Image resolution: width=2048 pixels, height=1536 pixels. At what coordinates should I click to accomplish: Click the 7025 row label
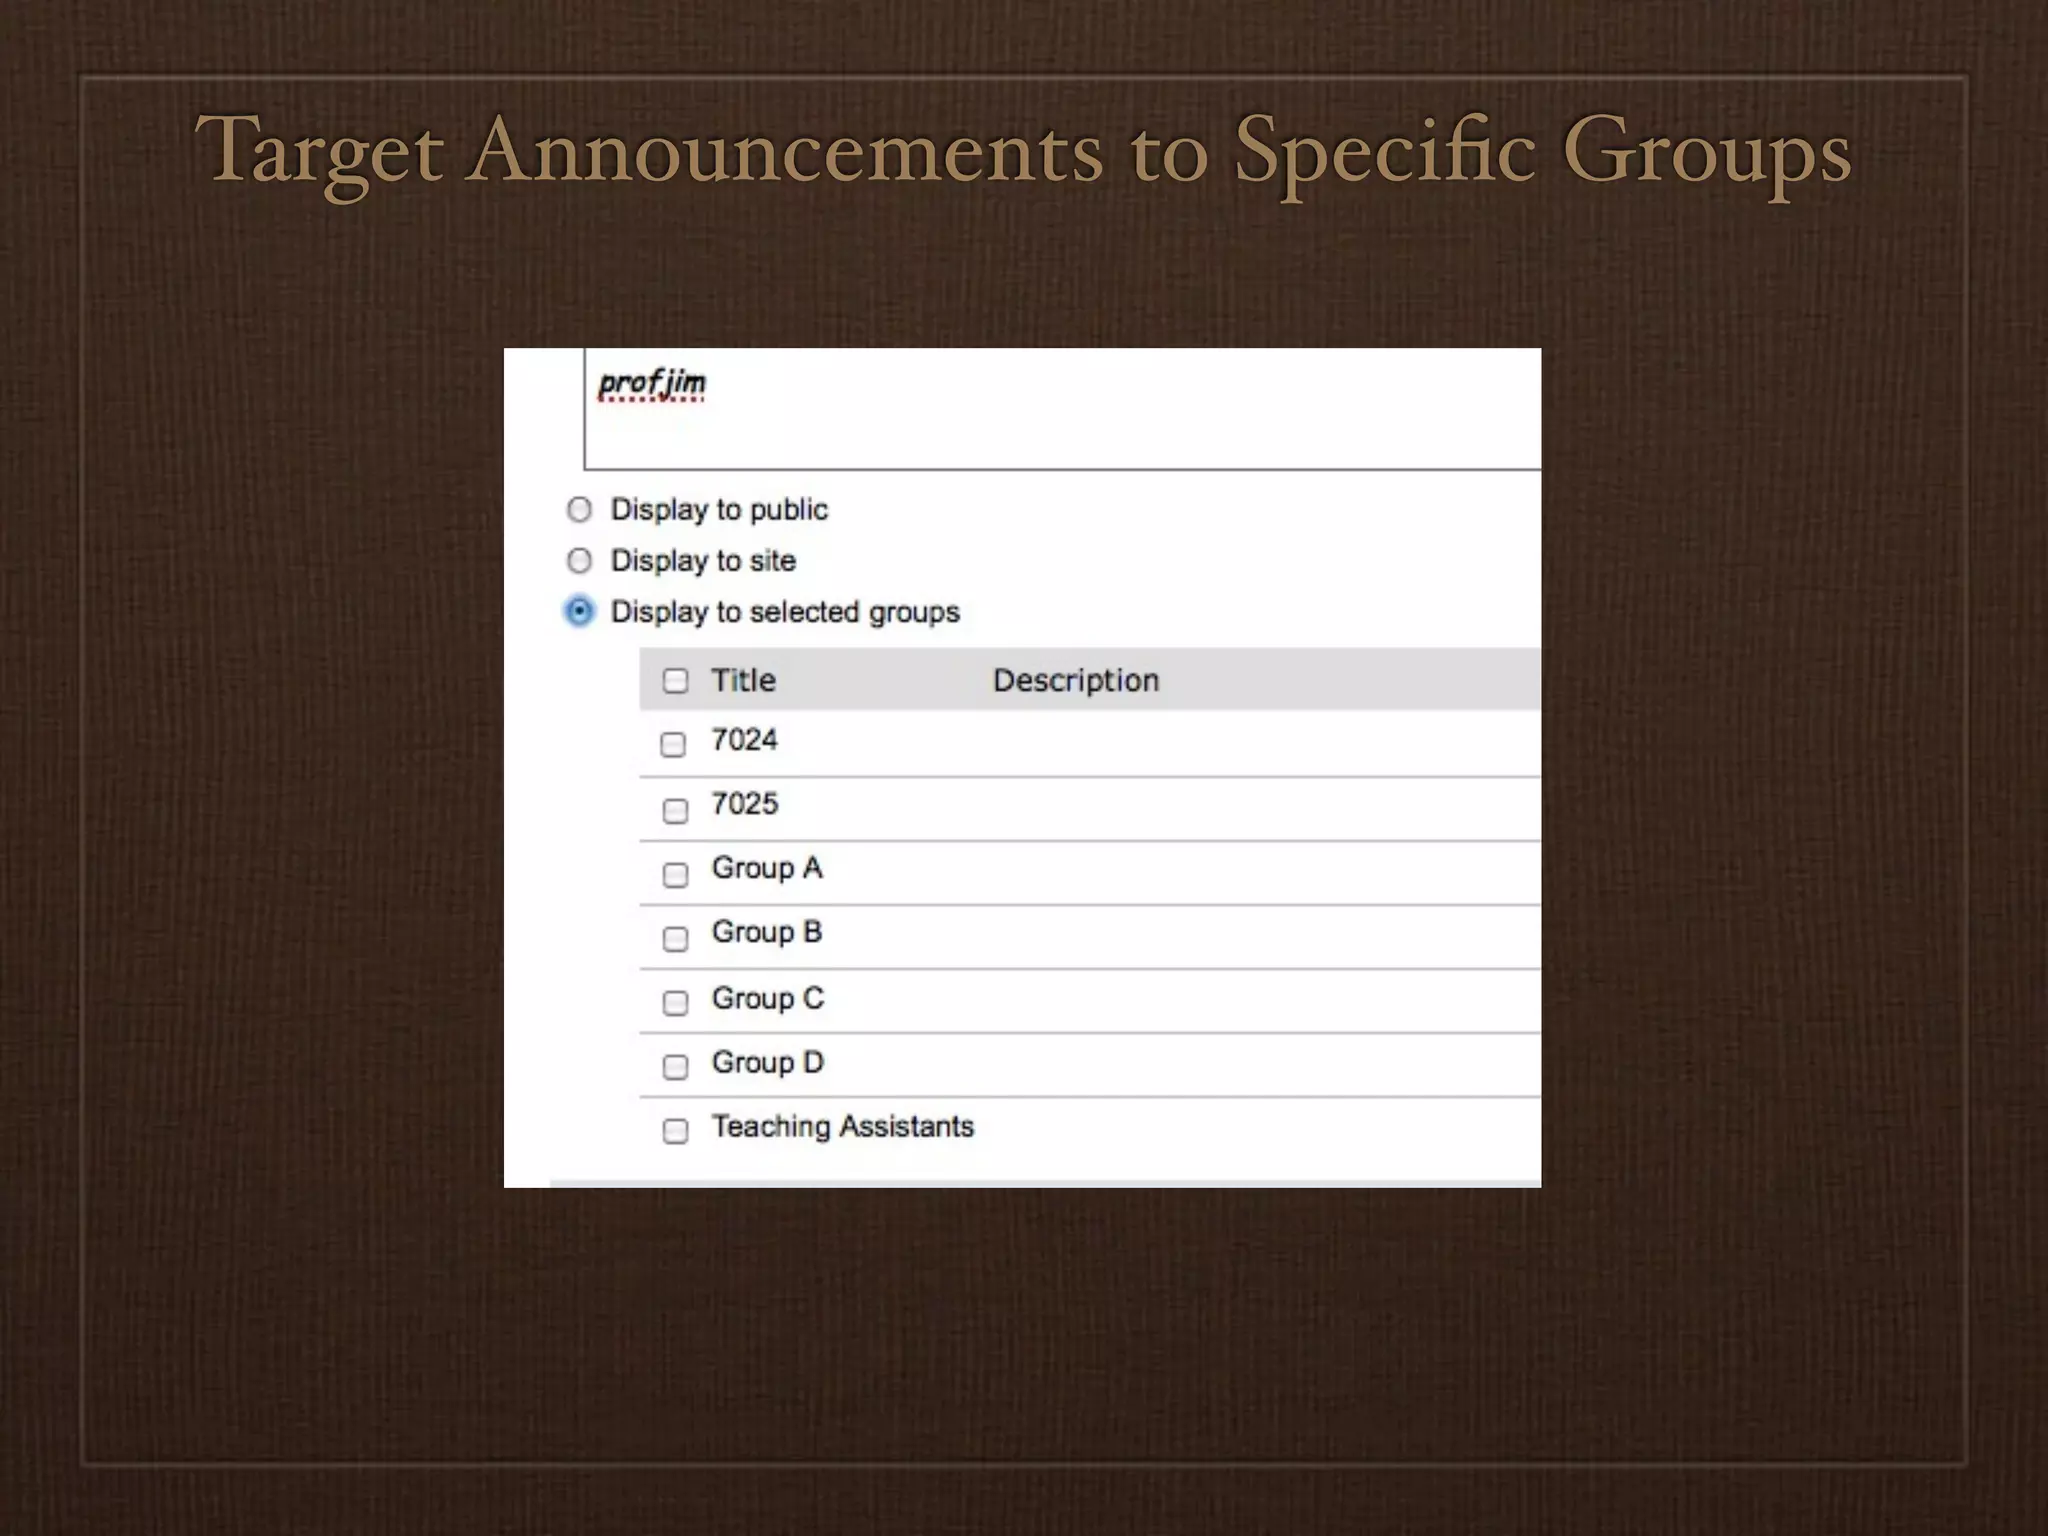[744, 804]
